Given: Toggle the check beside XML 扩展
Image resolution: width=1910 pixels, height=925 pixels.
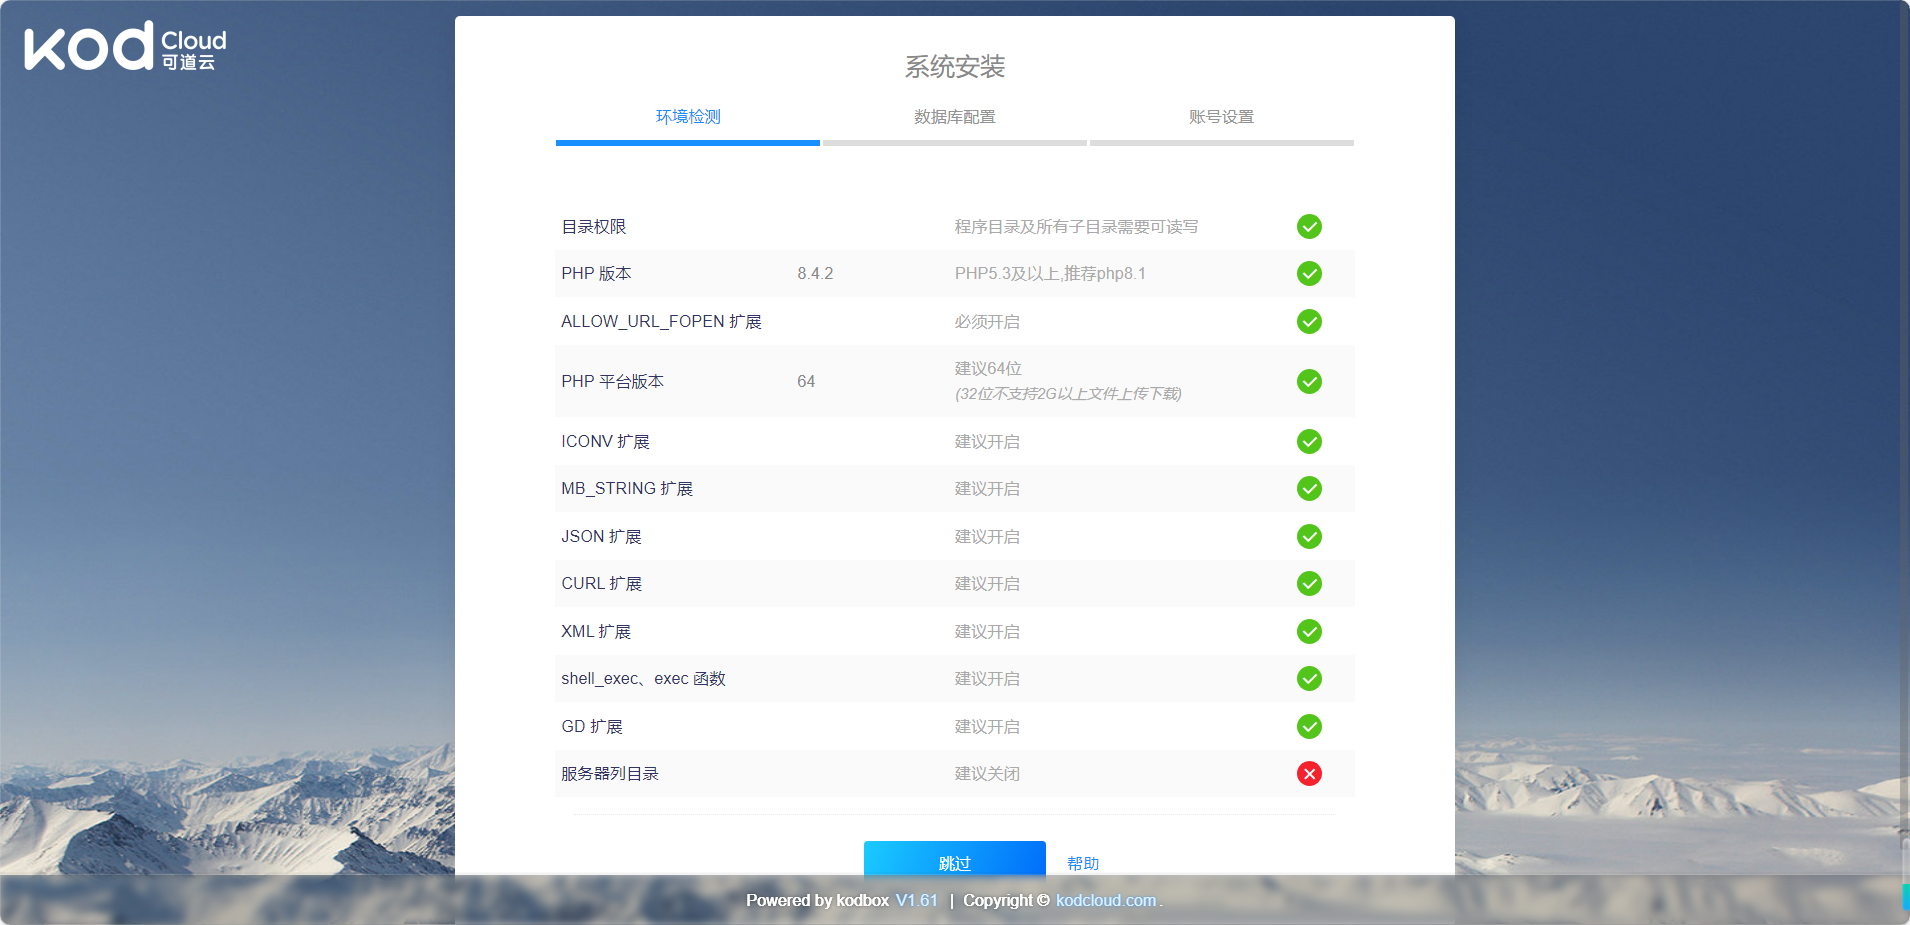Looking at the screenshot, I should 1309,631.
